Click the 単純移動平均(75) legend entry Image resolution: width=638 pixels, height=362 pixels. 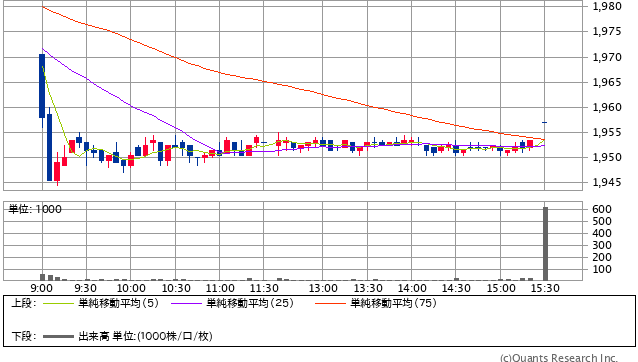click(x=393, y=303)
